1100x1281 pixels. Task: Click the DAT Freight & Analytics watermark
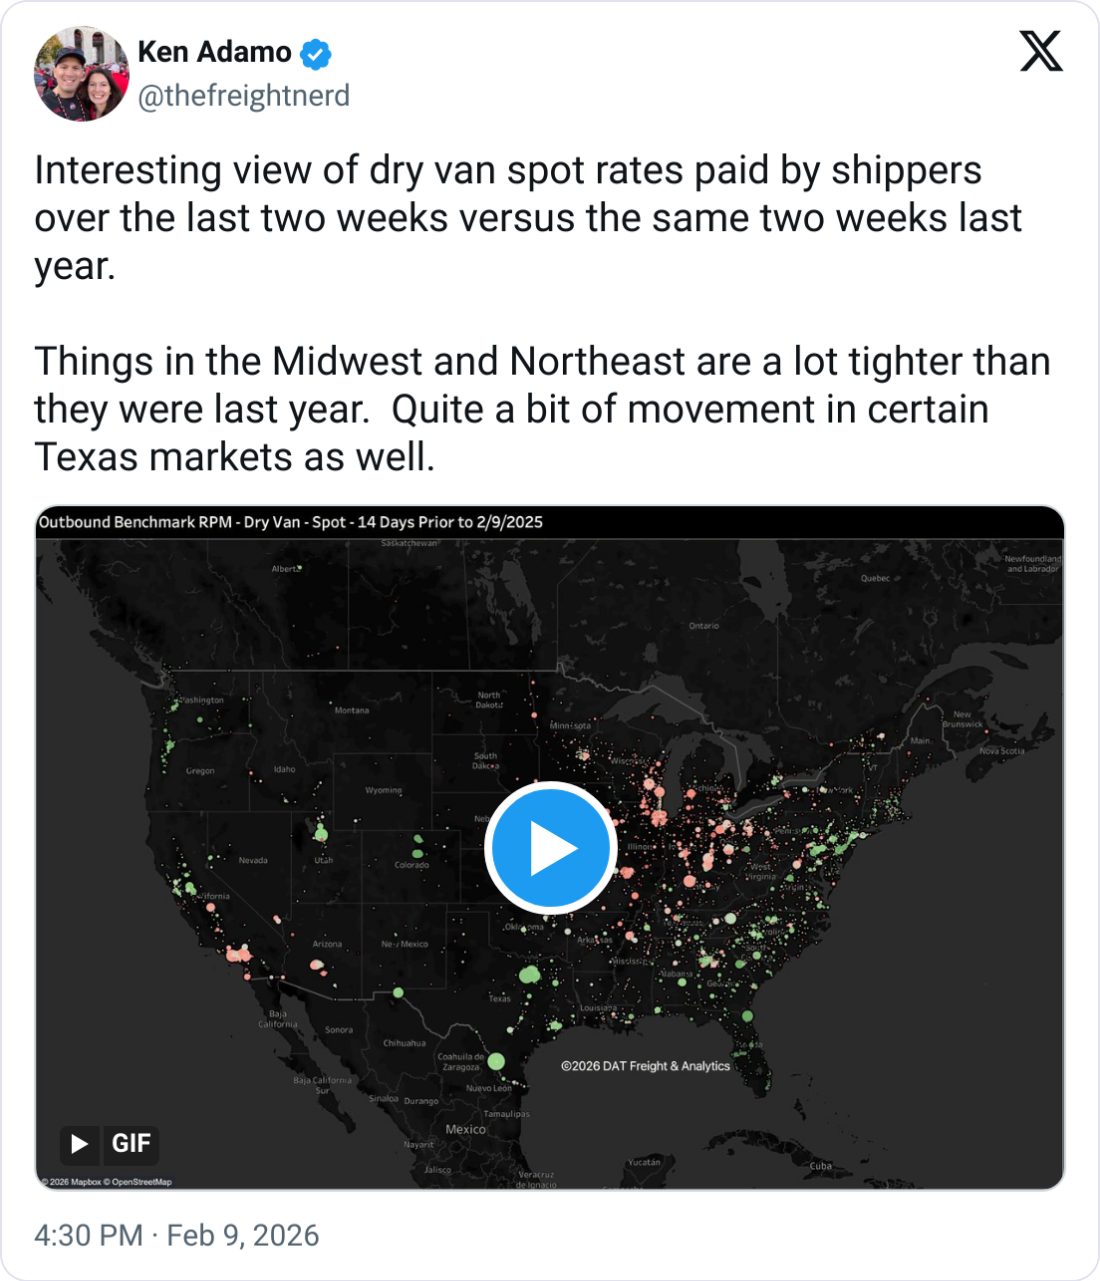pos(645,1066)
